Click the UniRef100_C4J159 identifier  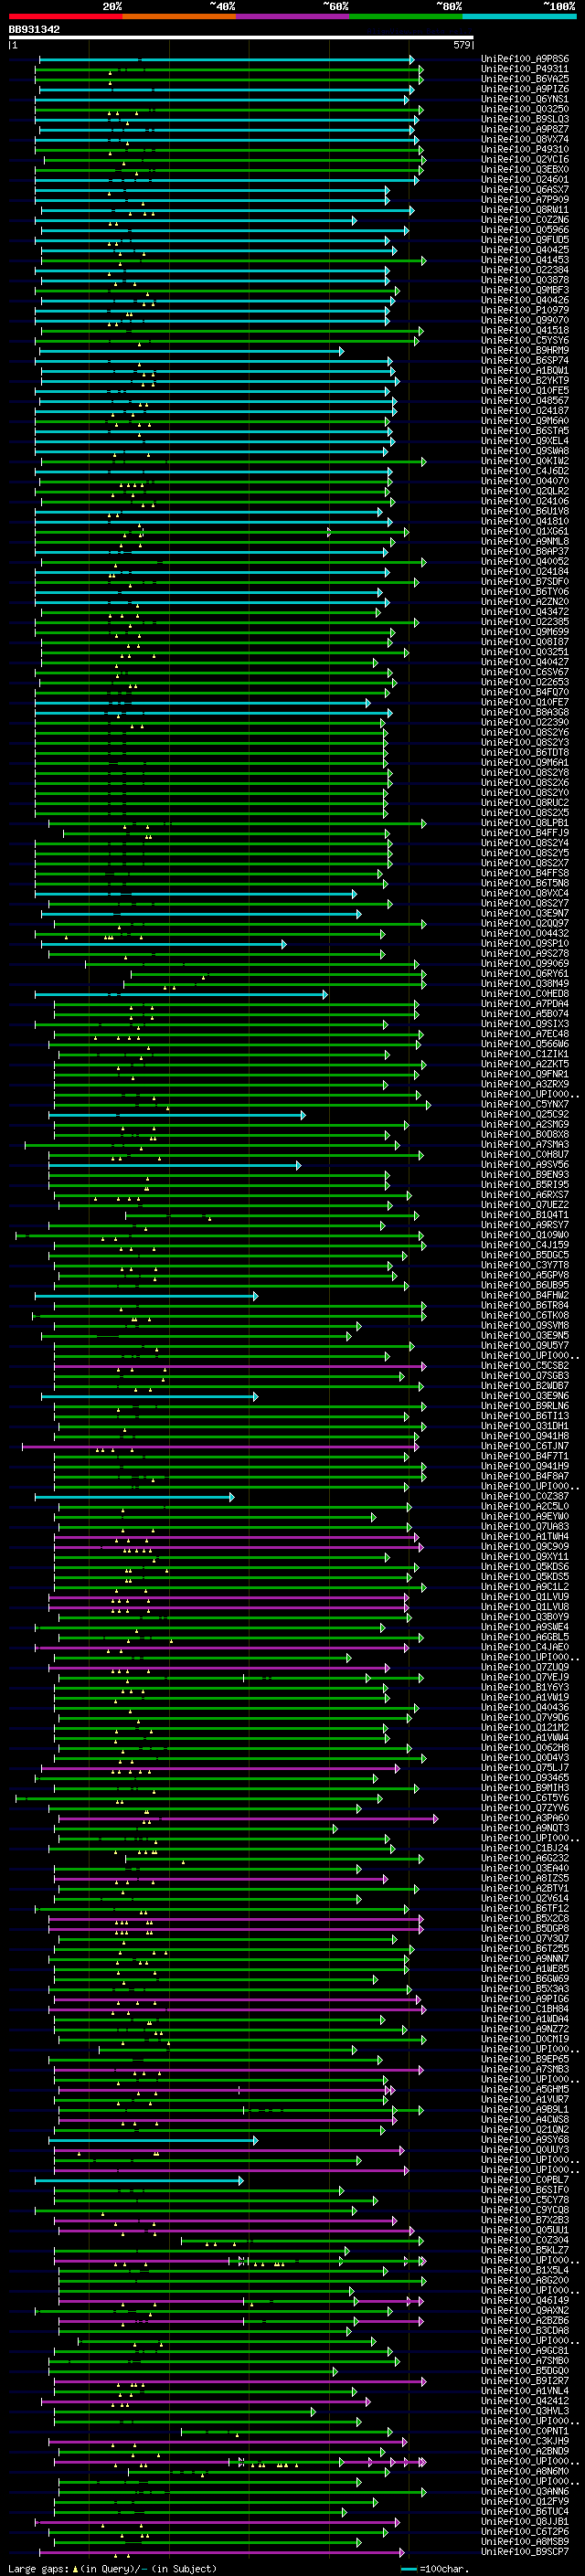coord(525,1245)
